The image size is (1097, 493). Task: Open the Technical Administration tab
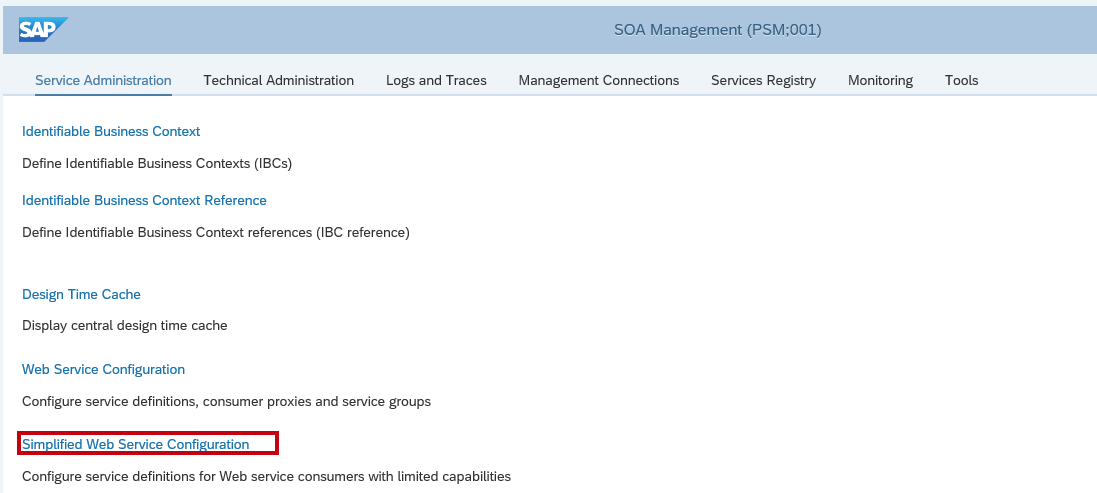pyautogui.click(x=278, y=80)
